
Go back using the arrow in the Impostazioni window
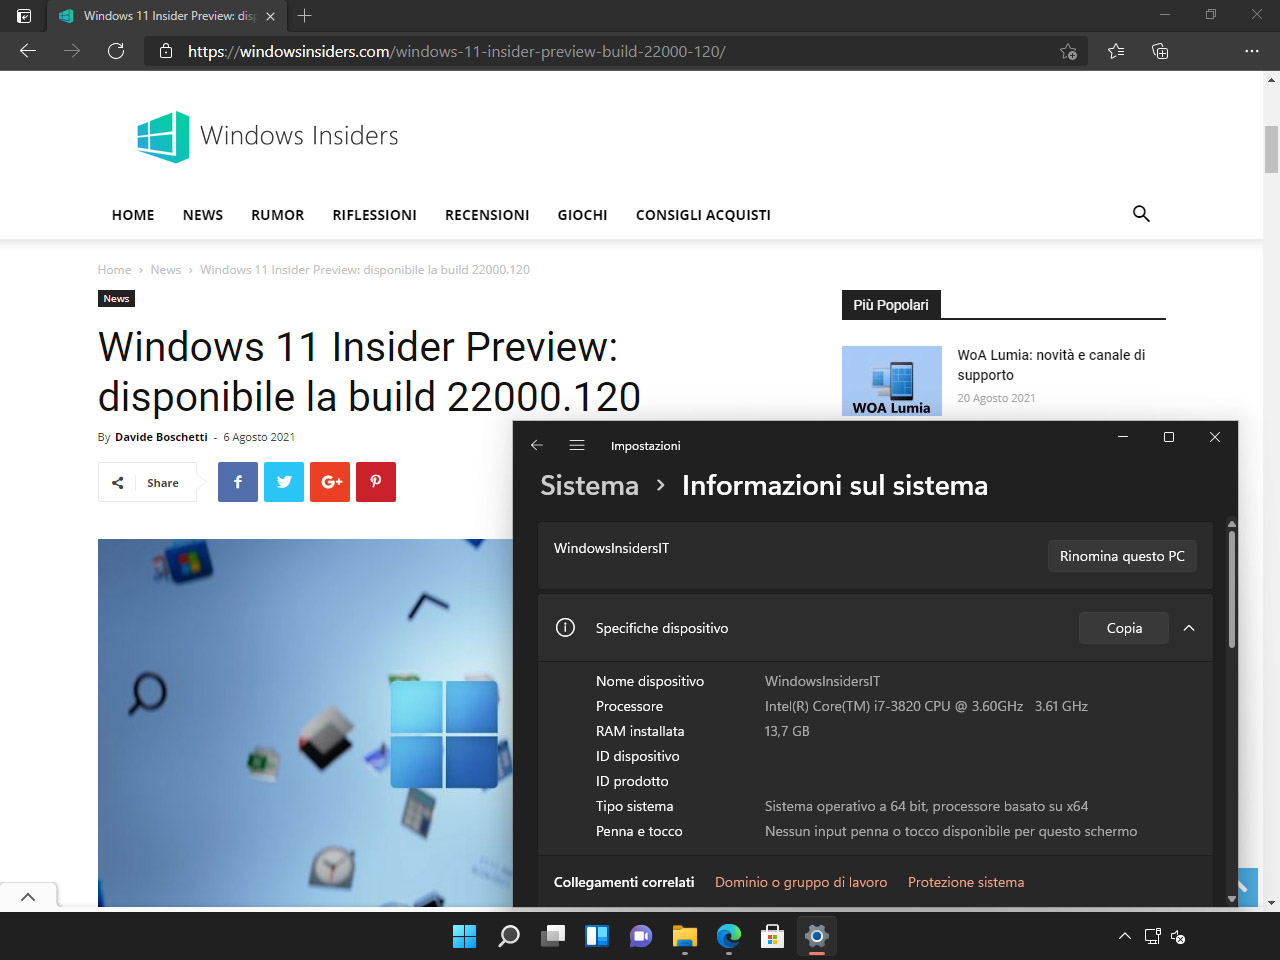click(x=537, y=445)
